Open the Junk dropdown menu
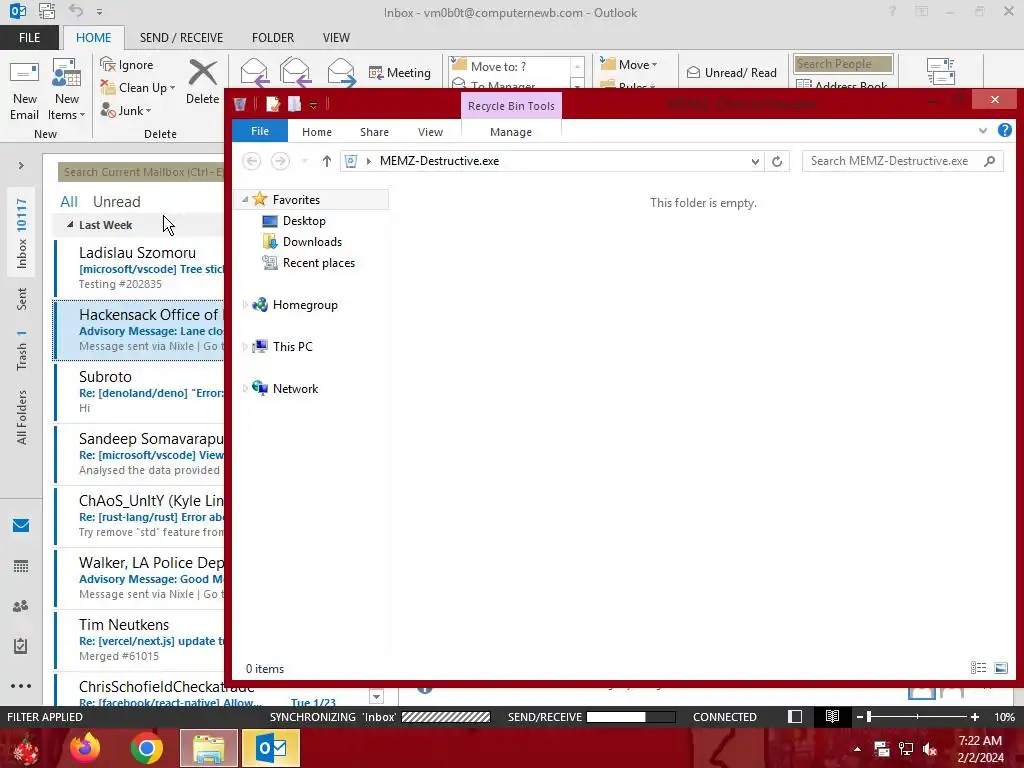Screen dimensions: 1024x768 pos(125,110)
